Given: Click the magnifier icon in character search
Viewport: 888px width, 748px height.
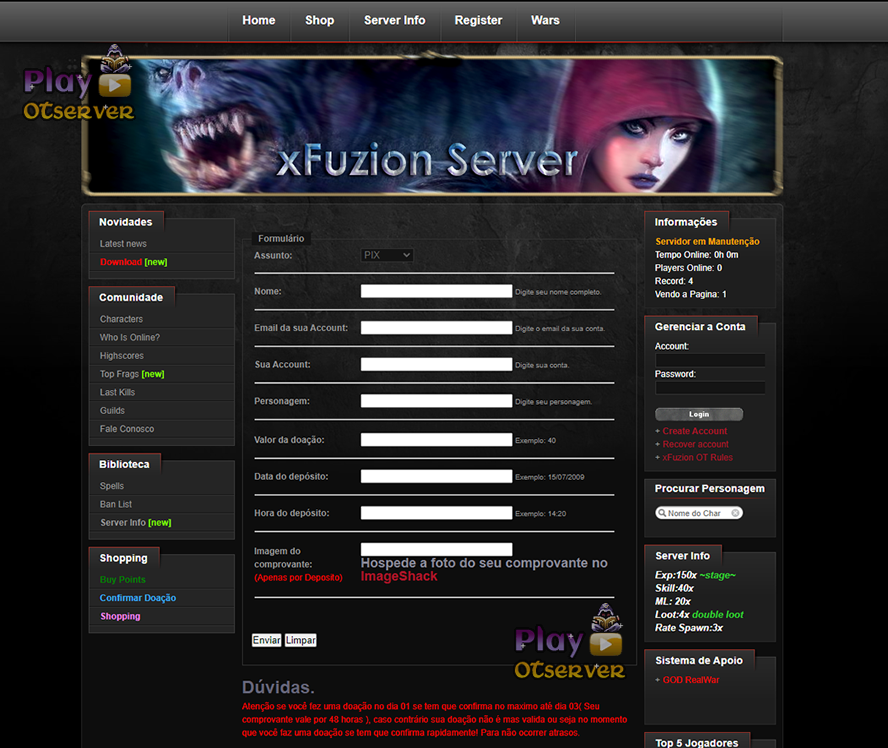Looking at the screenshot, I should tap(661, 513).
